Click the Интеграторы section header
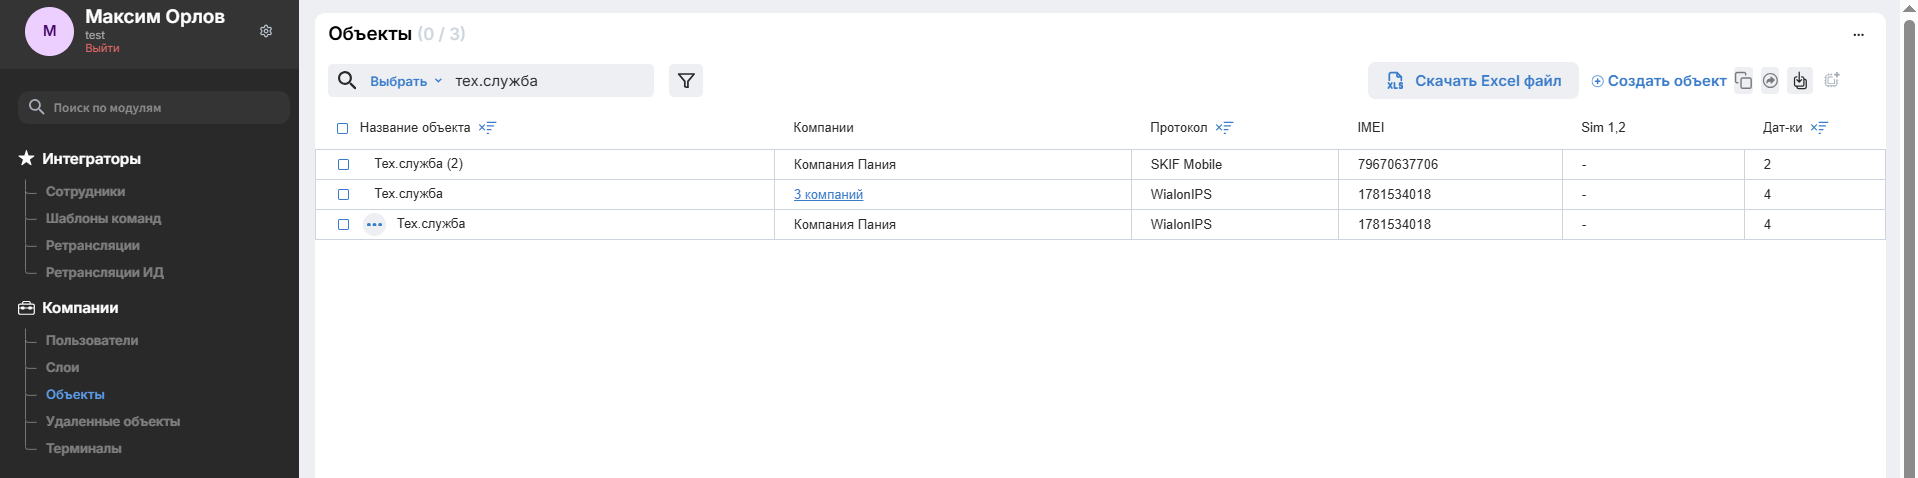The width and height of the screenshot is (1918, 478). [91, 158]
